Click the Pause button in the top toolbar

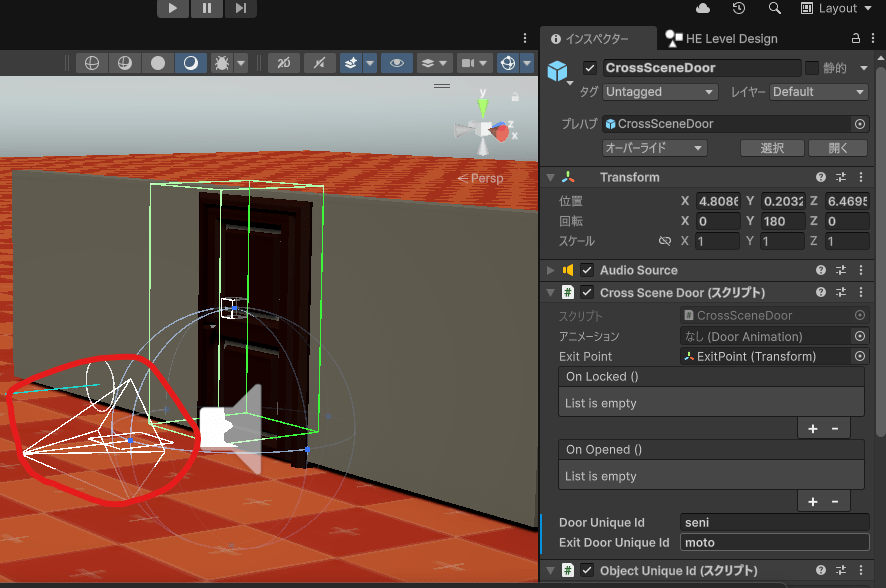coord(207,8)
